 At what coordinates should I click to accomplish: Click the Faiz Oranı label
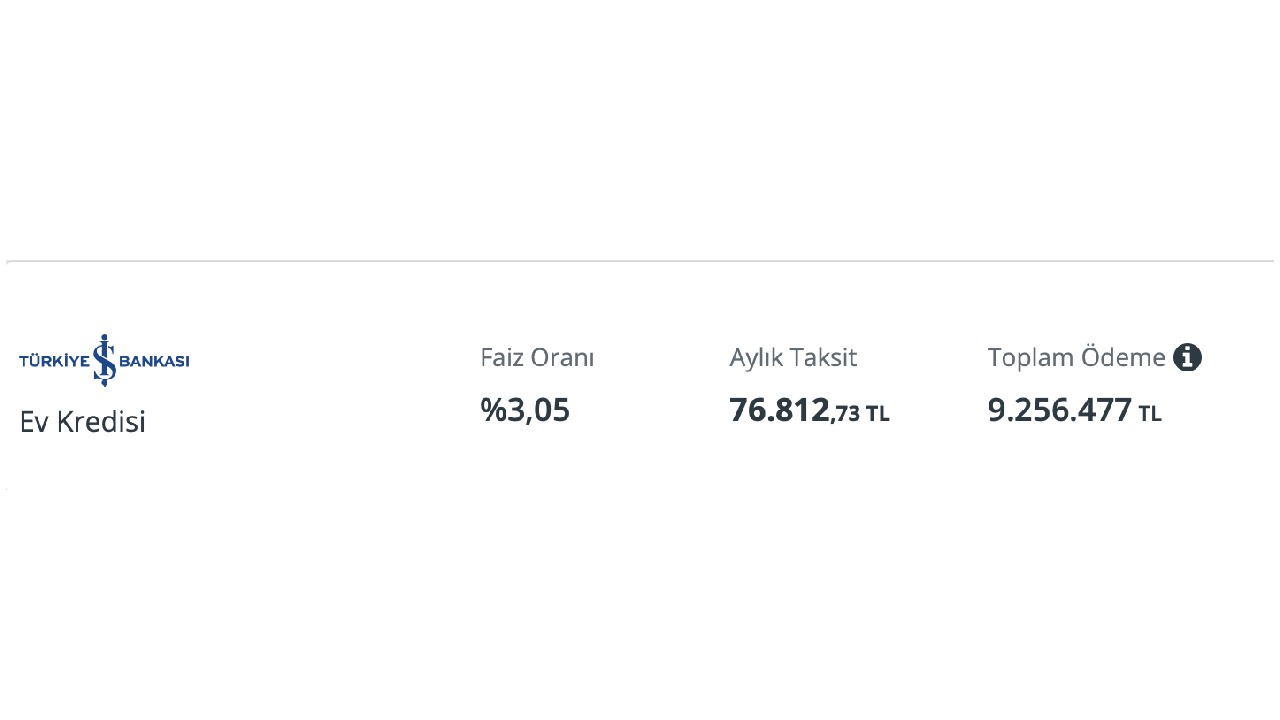[537, 358]
